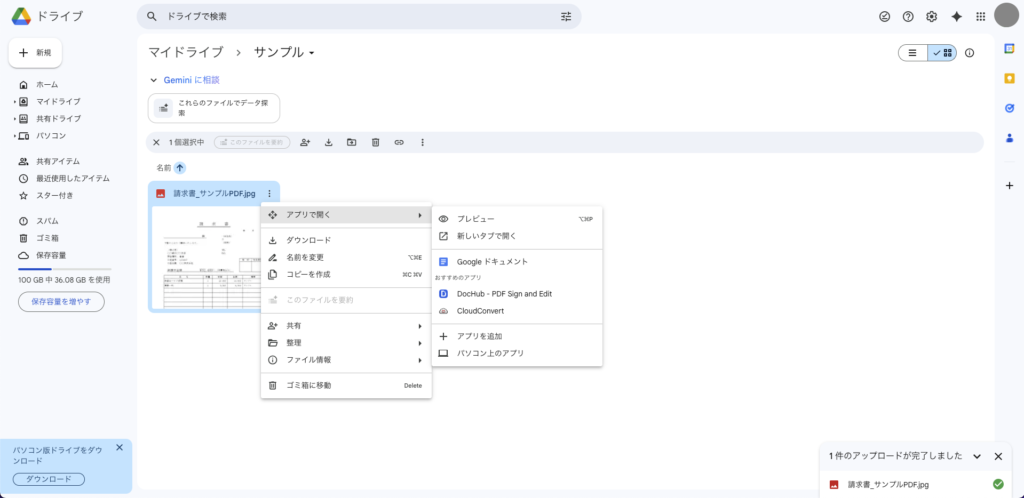Viewport: 1024px width, 498px height.
Task: Click the 新規 button
Action: [36, 52]
